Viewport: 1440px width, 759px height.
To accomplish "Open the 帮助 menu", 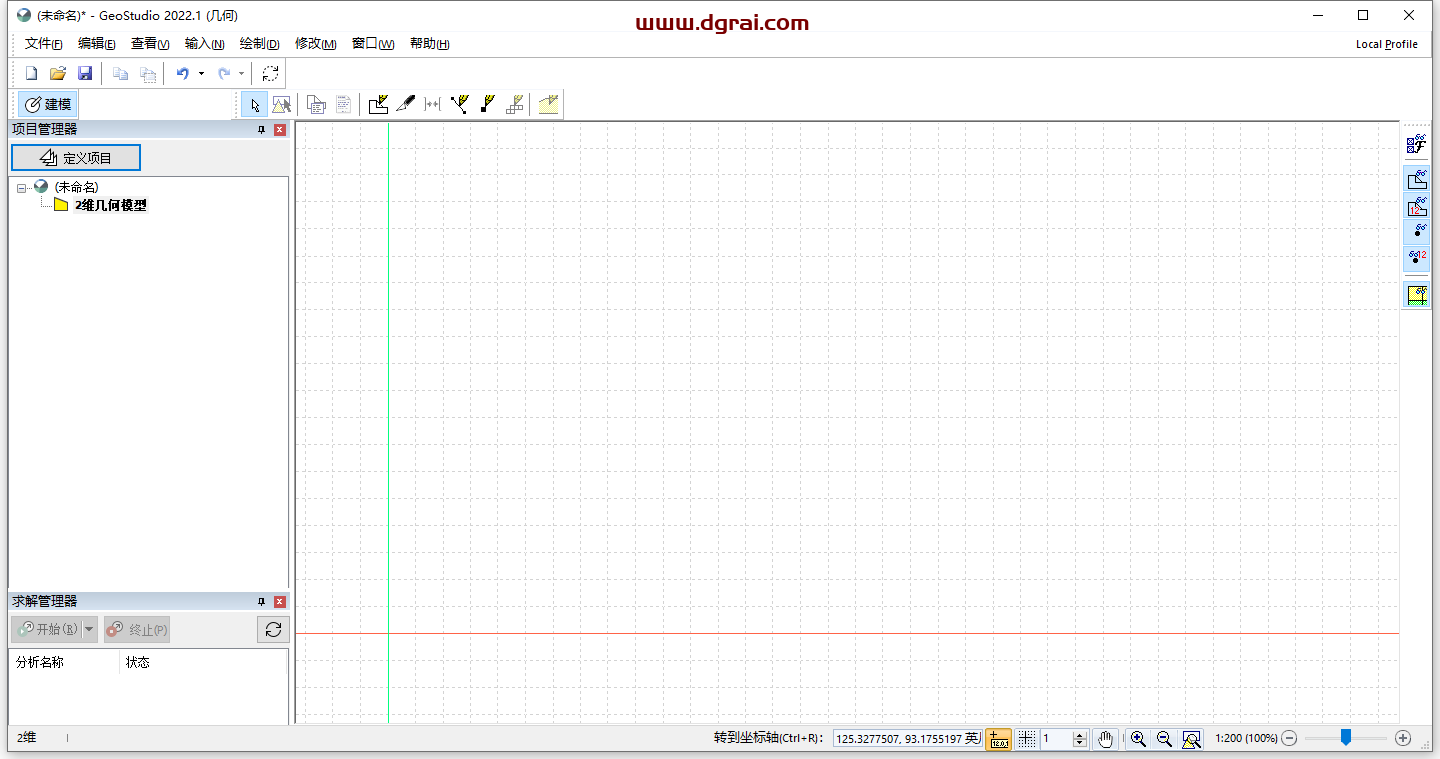I will [429, 44].
